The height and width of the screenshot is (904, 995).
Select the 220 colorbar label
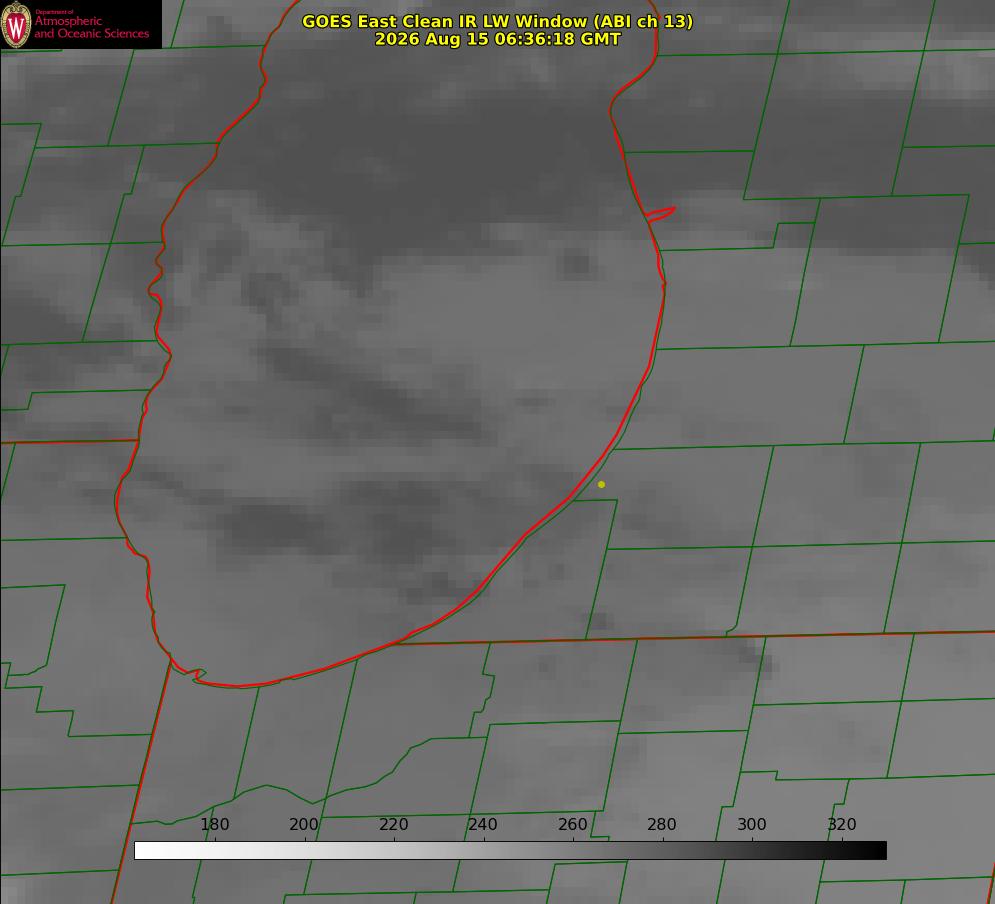[x=393, y=824]
